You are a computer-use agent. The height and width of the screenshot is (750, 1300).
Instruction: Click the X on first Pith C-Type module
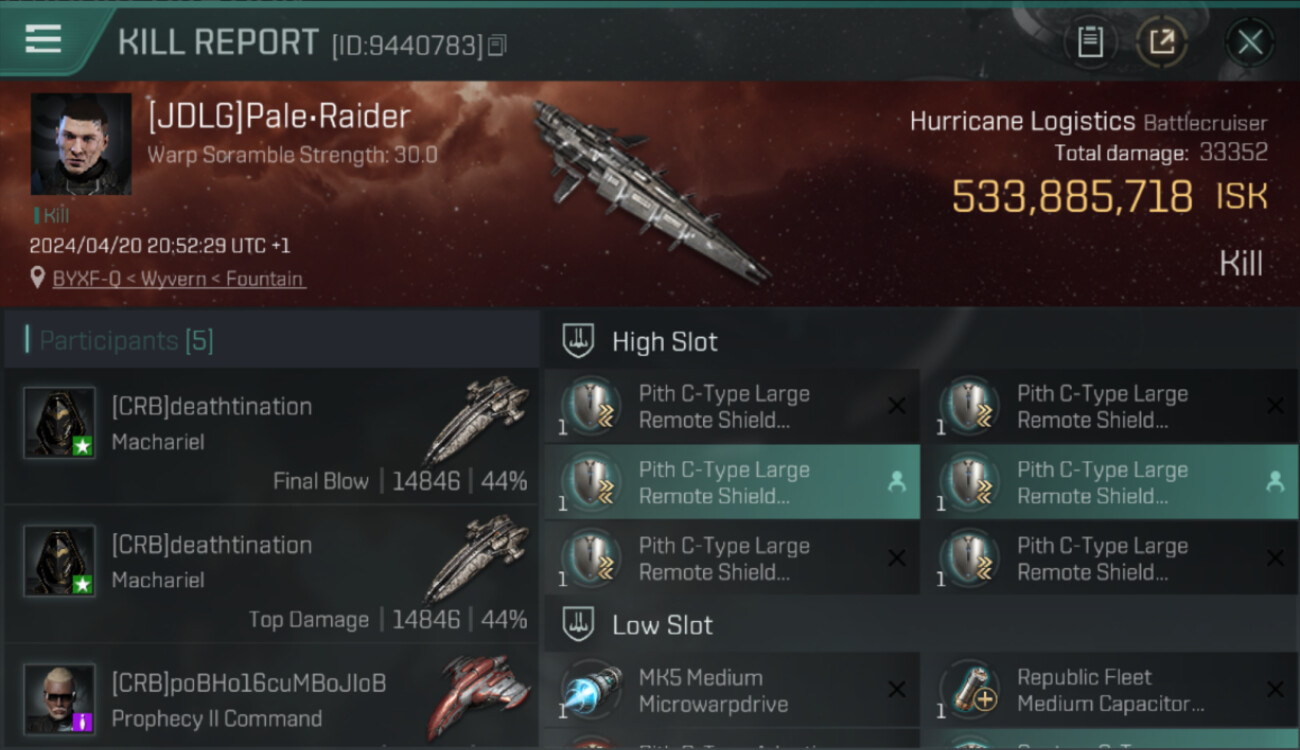coord(897,406)
